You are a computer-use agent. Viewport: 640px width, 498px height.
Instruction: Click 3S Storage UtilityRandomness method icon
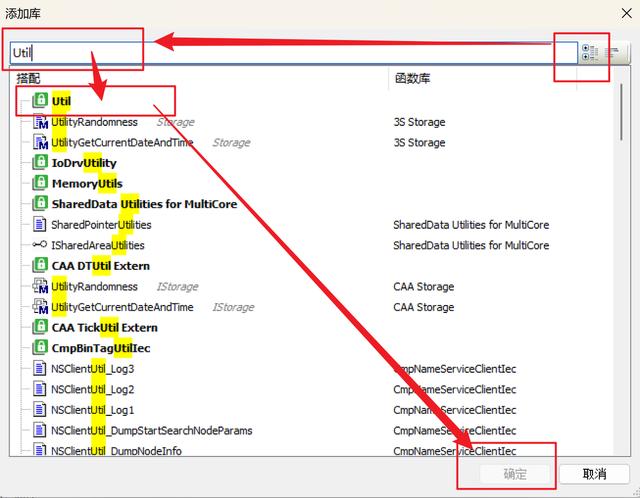(x=40, y=122)
